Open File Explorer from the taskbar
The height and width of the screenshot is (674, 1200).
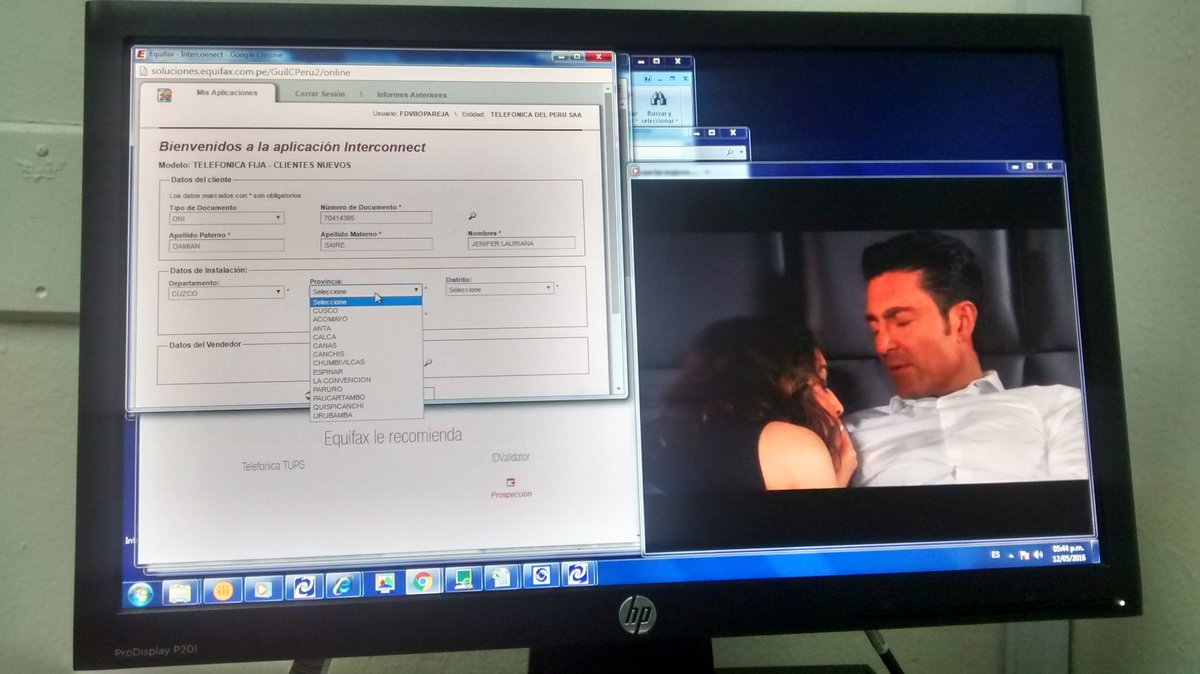tap(180, 593)
